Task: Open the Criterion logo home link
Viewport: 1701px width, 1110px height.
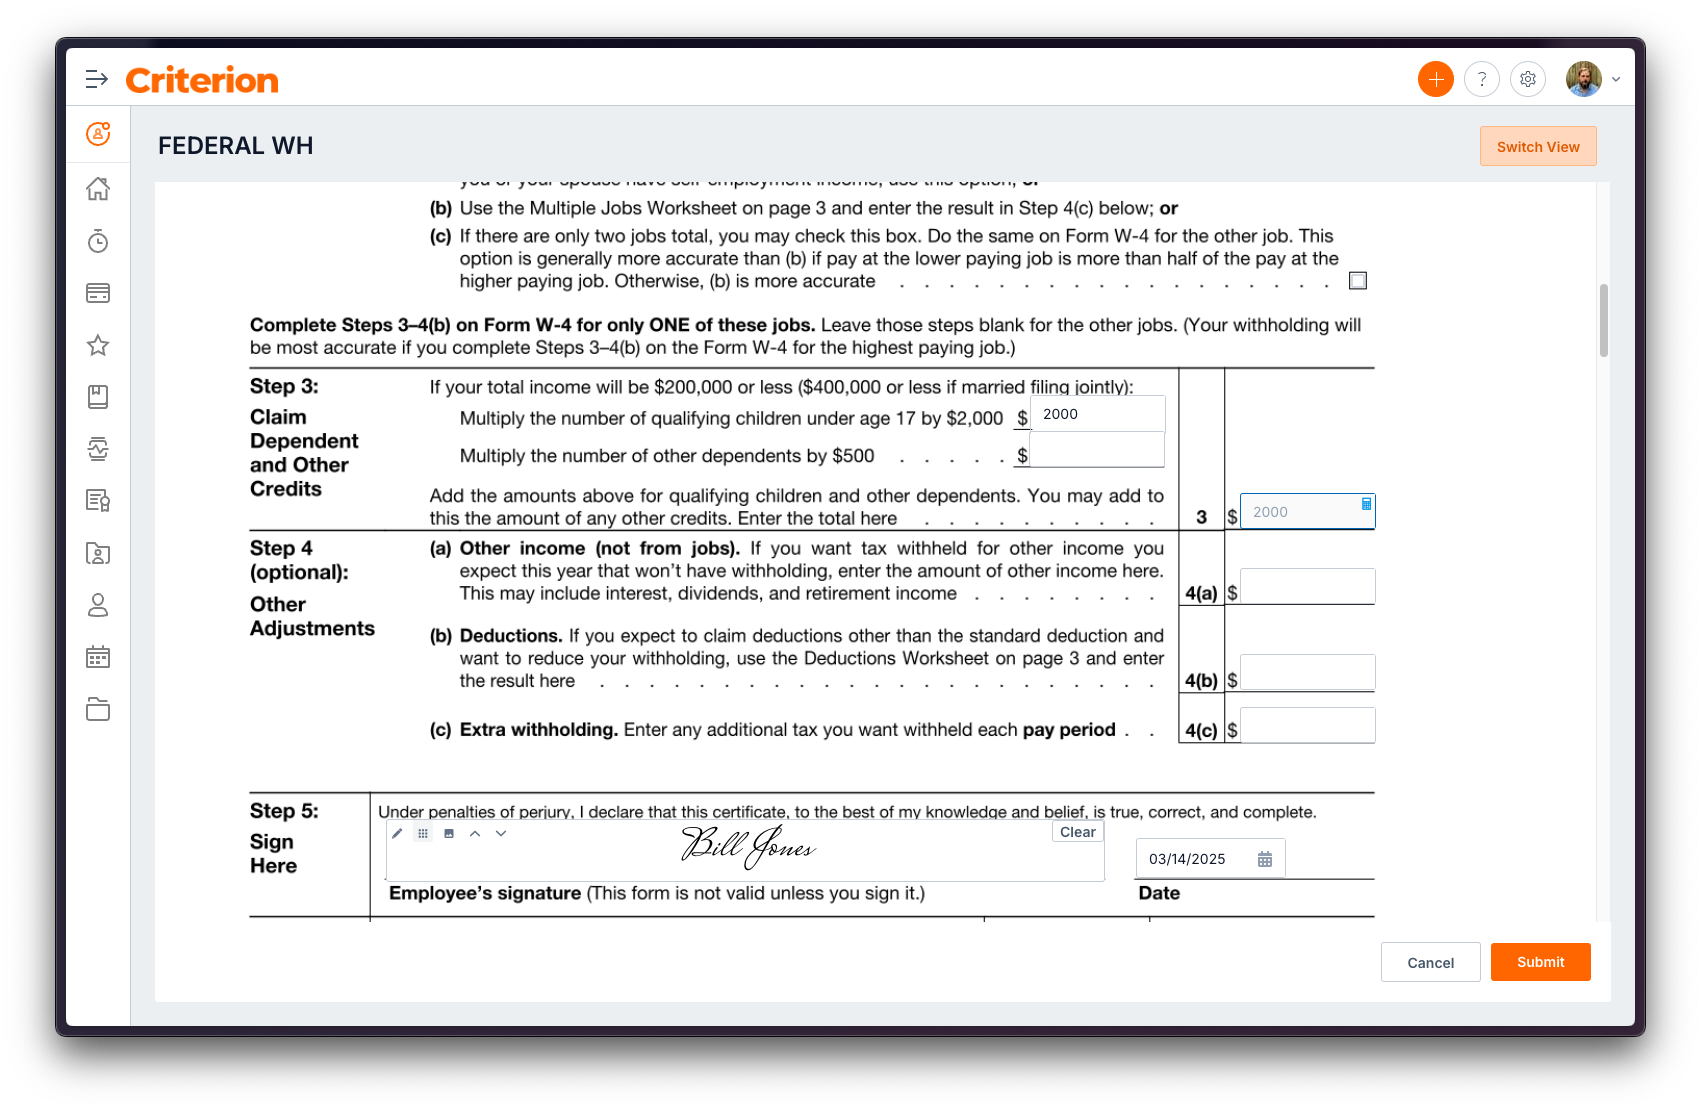Action: click(202, 80)
